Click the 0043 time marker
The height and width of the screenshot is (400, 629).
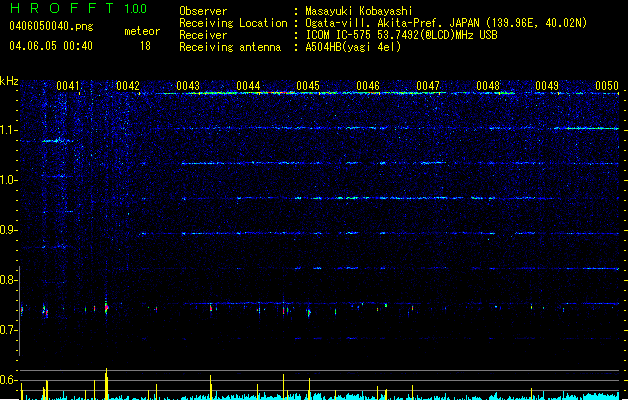click(188, 86)
